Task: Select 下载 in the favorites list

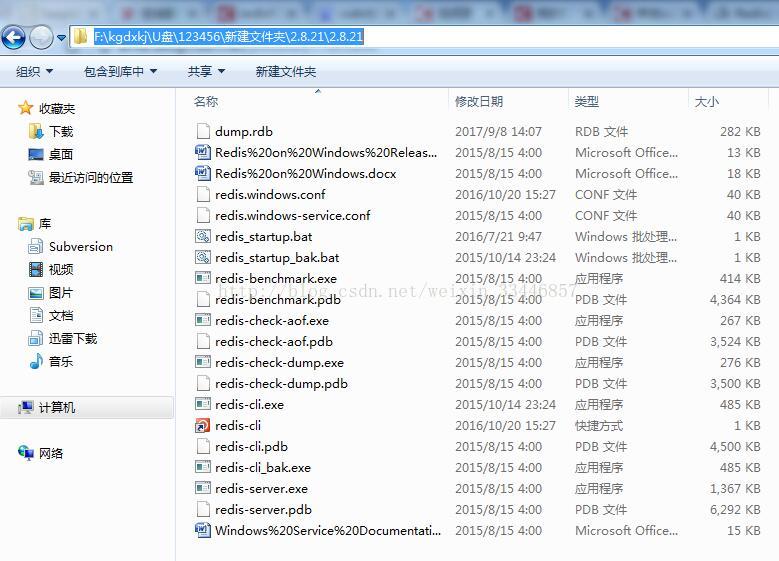Action: pos(60,132)
